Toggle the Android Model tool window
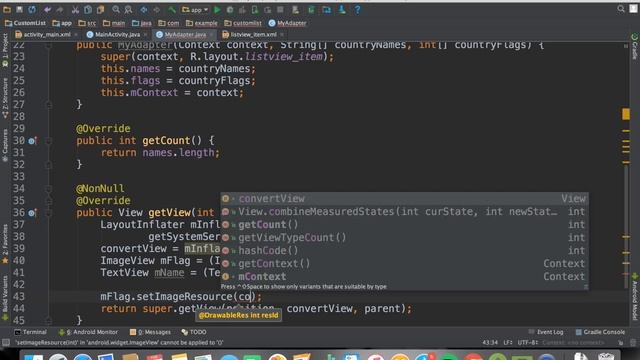The height and width of the screenshot is (360, 640). tap(635, 297)
